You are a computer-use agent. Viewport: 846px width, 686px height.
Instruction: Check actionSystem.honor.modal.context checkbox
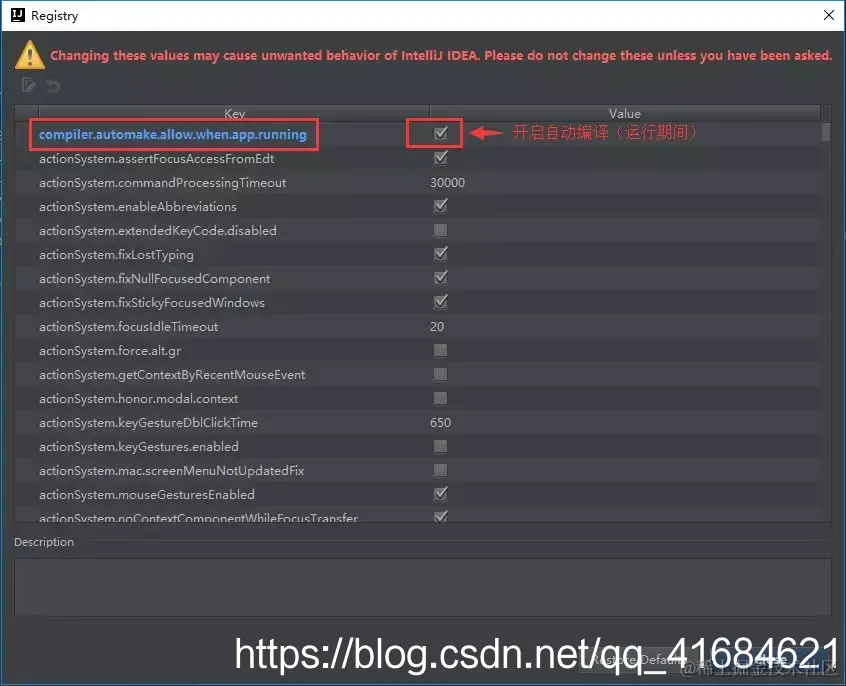click(440, 398)
